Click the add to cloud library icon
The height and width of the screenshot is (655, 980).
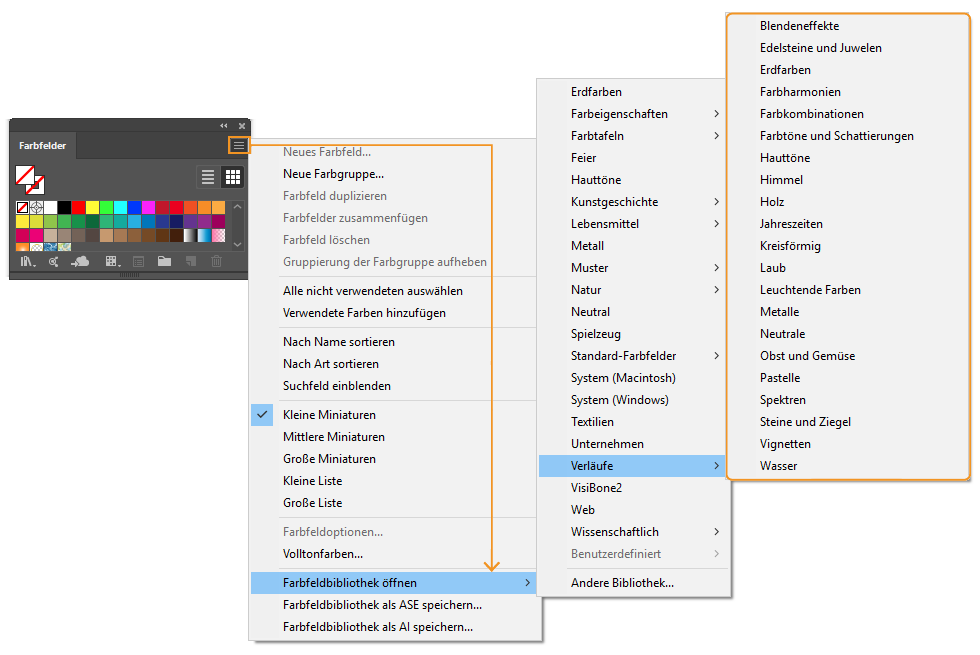80,261
